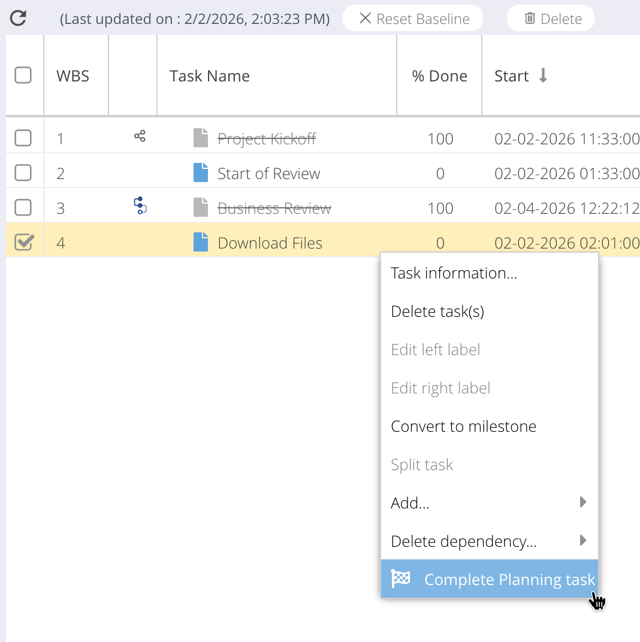Check the Business Review row checkbox
The width and height of the screenshot is (640, 642).
point(23,208)
